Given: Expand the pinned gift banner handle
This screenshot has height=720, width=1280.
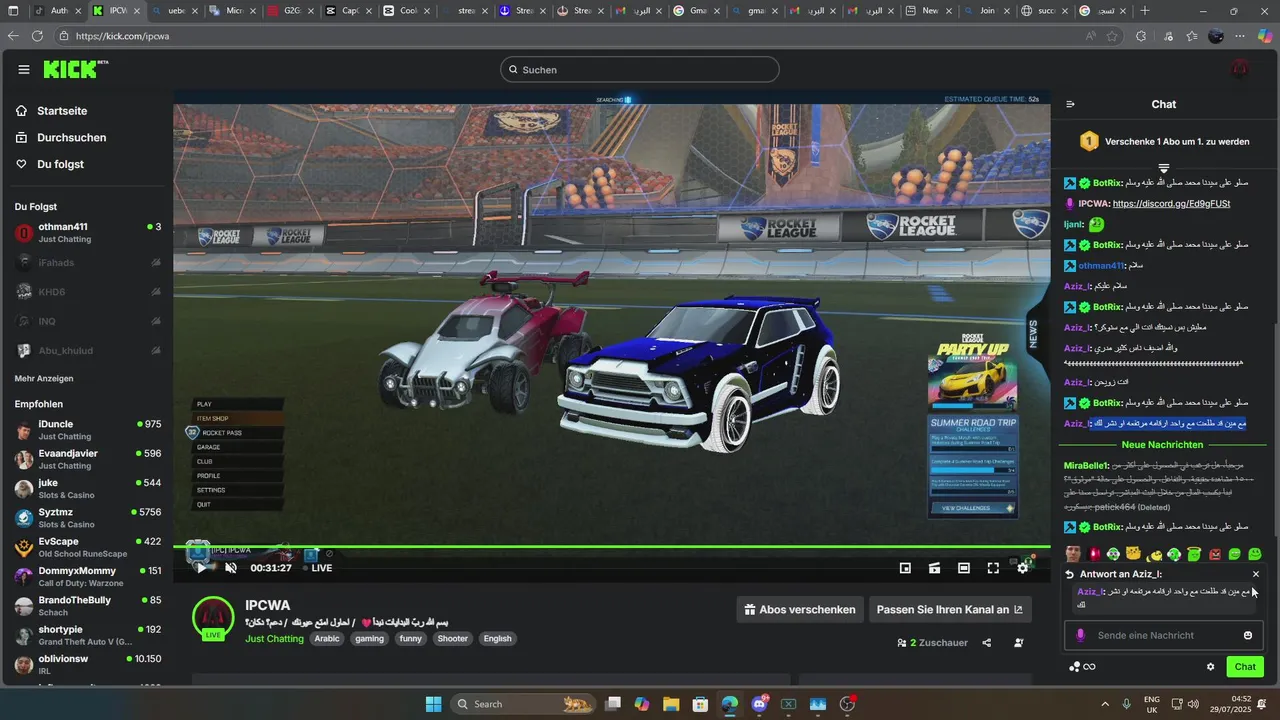Looking at the screenshot, I should coord(1164,168).
